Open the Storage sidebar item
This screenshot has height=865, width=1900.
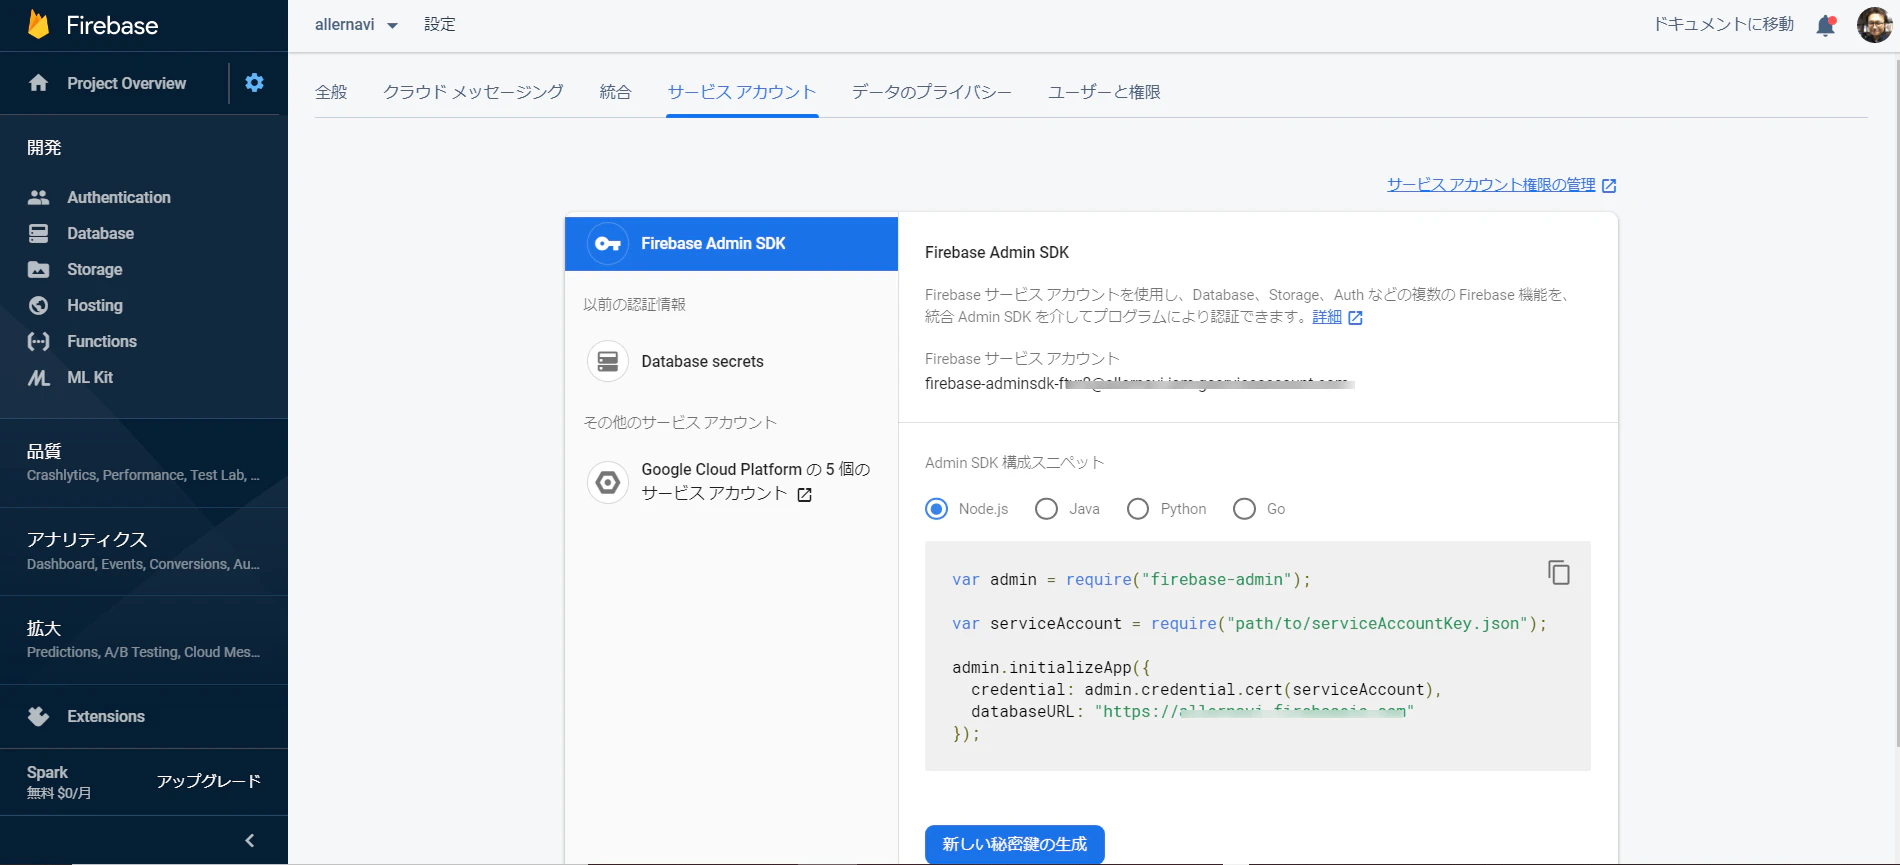144,269
